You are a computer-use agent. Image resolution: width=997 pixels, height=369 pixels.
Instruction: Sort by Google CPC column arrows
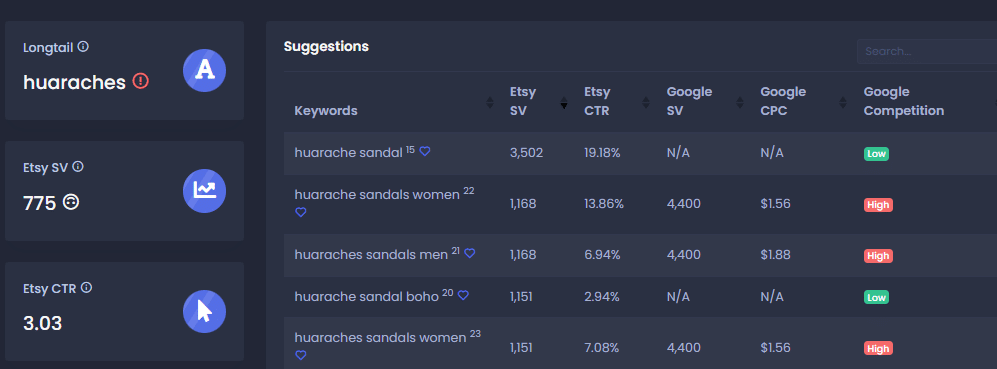(x=843, y=102)
